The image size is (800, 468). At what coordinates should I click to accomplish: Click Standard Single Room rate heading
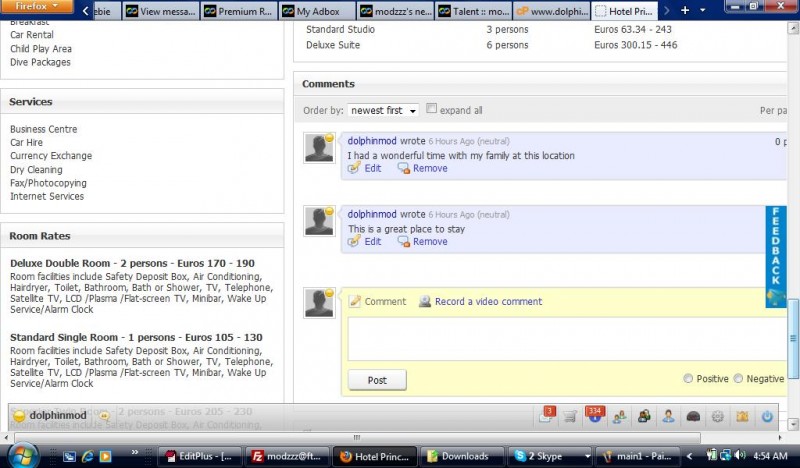click(136, 337)
